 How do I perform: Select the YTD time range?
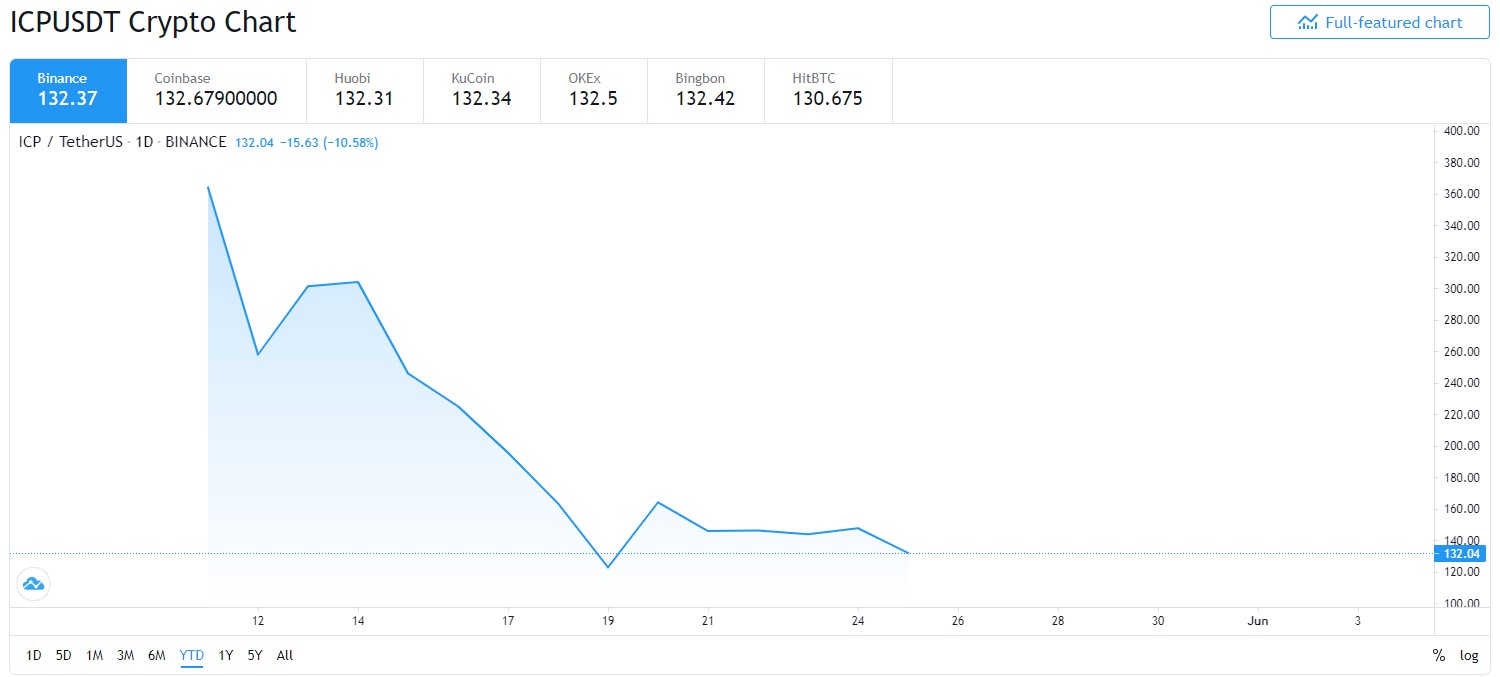point(191,656)
